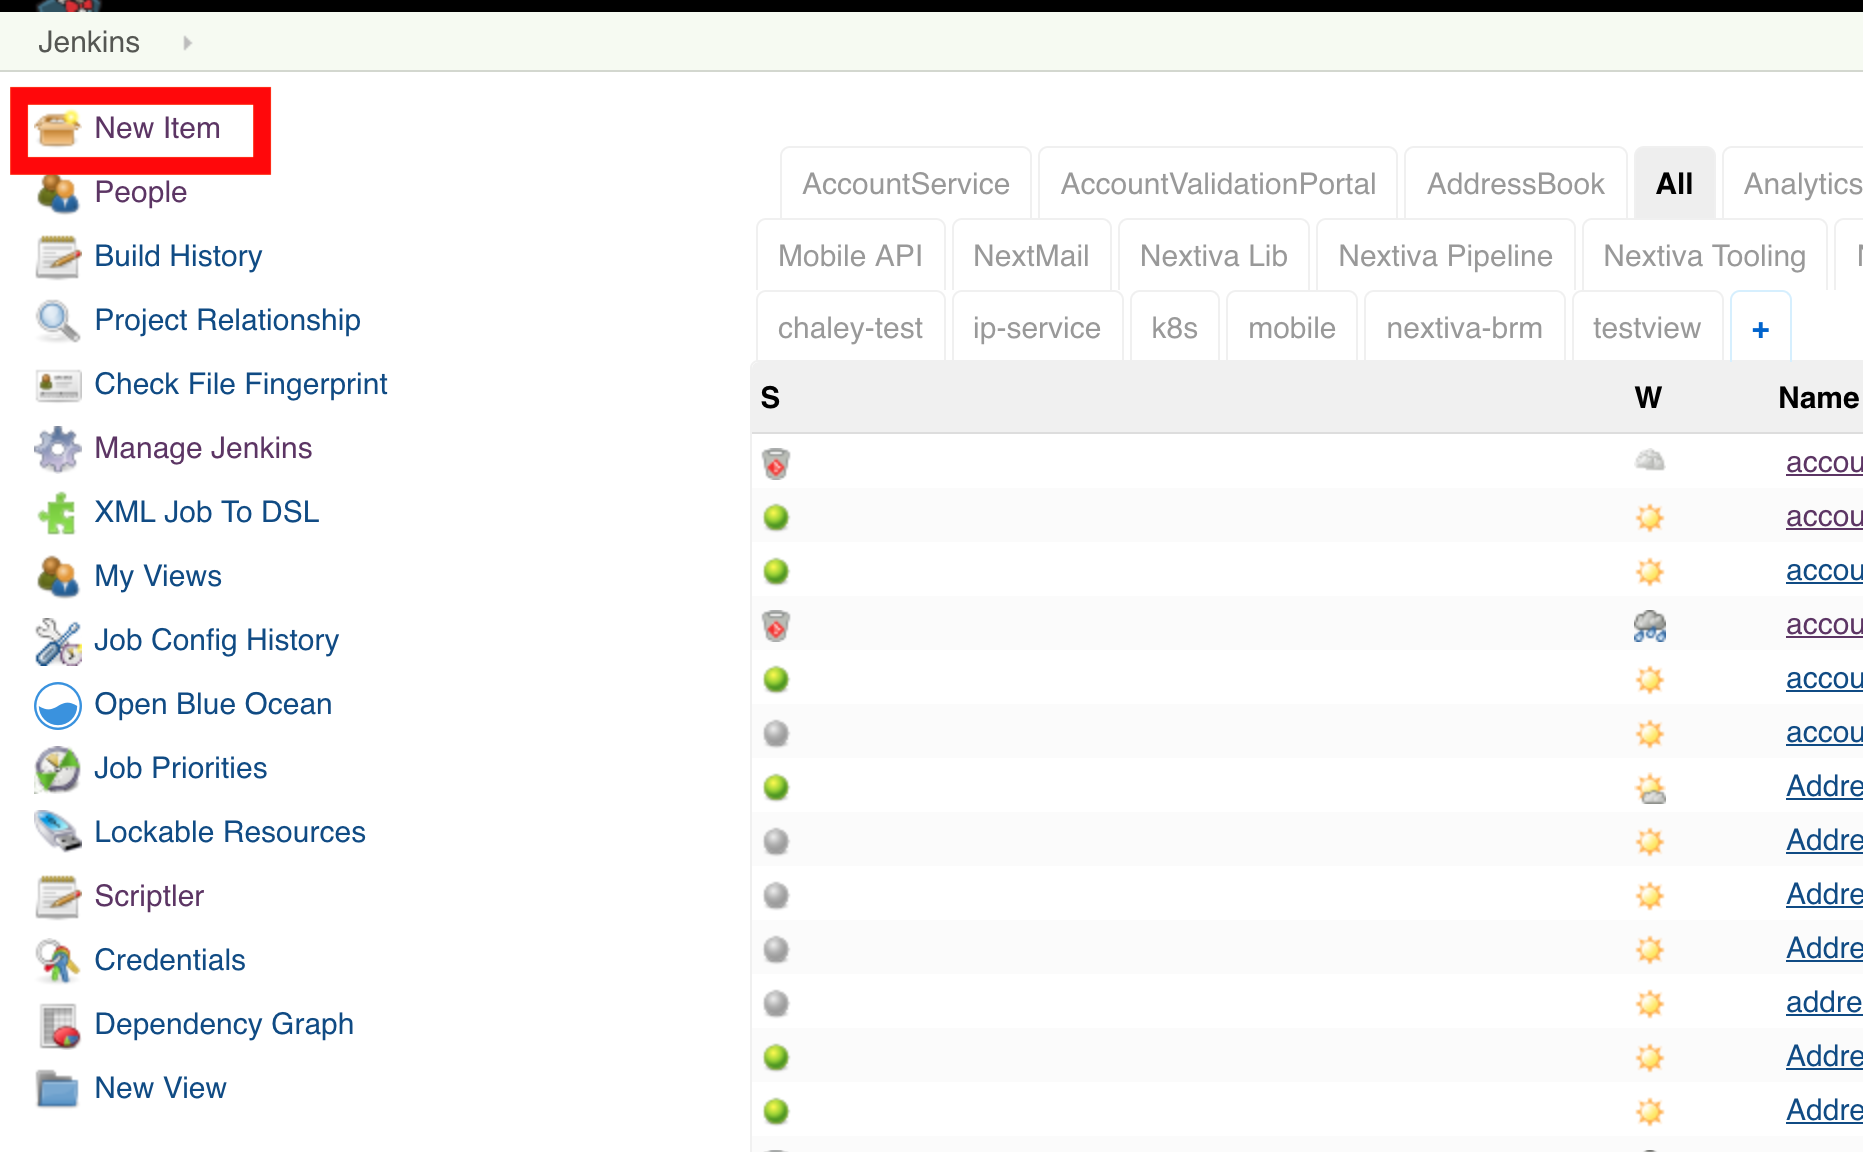Open the AccountValidationPortal view tab
Screen dimensions: 1863x1152
click(x=1218, y=184)
